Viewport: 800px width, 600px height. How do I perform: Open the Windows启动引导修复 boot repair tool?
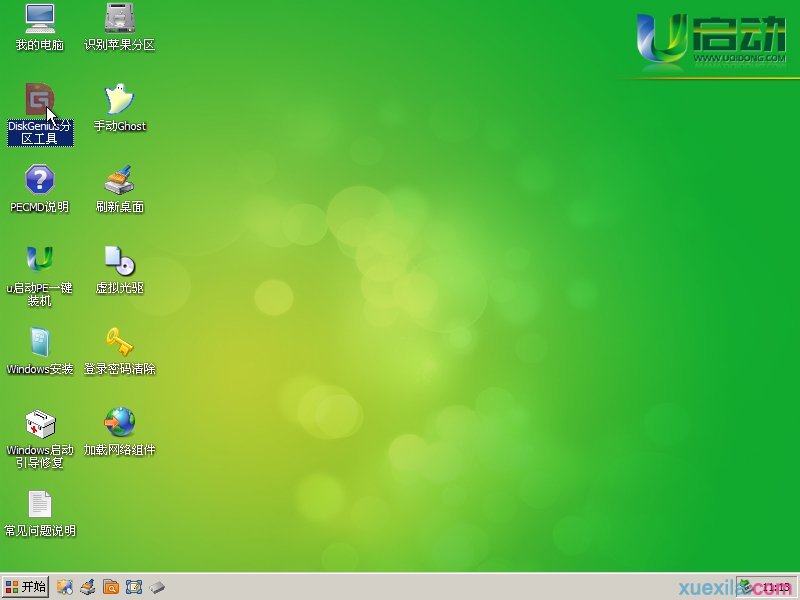click(38, 425)
